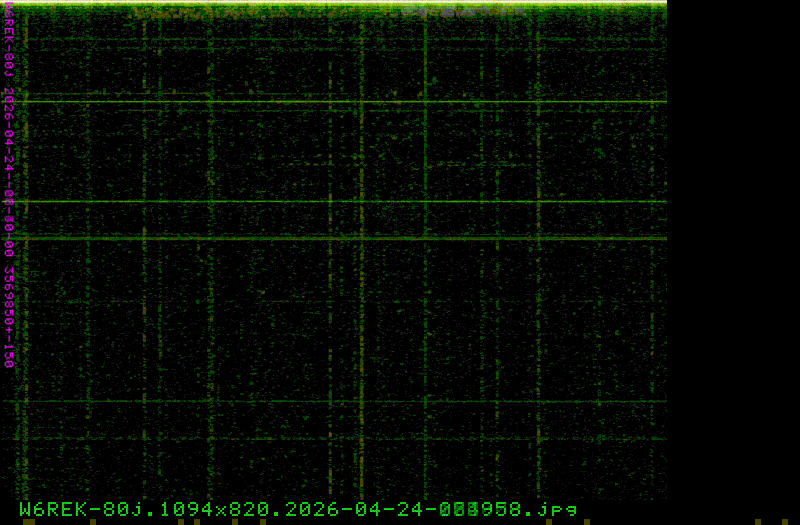Click the bright yellow-green band at top
The width and height of the screenshot is (800, 525).
click(333, 5)
